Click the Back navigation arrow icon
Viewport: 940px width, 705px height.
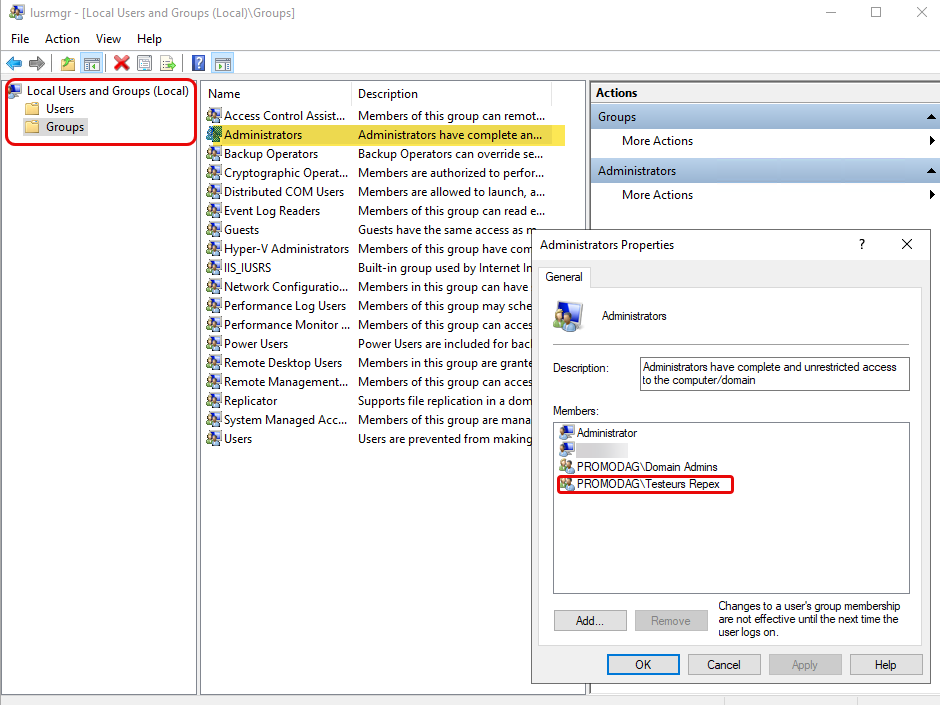[14, 63]
